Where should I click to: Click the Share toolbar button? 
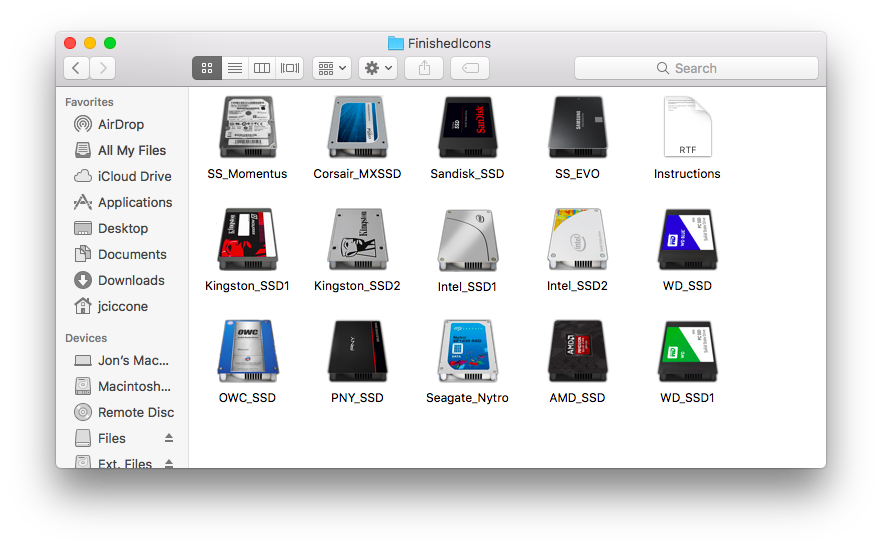coord(424,68)
